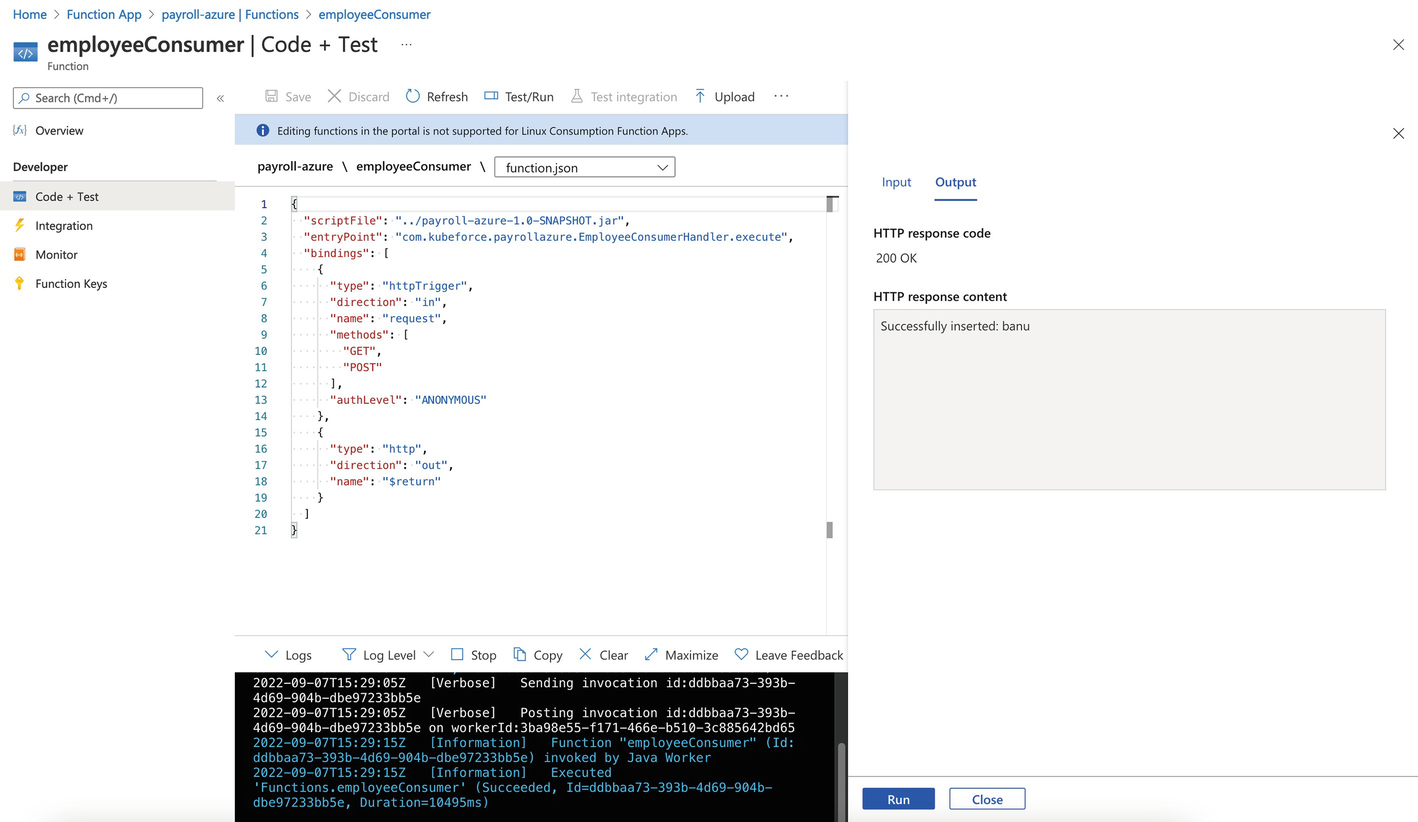Image resolution: width=1418 pixels, height=822 pixels.
Task: Collapse the Logs section chevron
Action: (x=271, y=655)
